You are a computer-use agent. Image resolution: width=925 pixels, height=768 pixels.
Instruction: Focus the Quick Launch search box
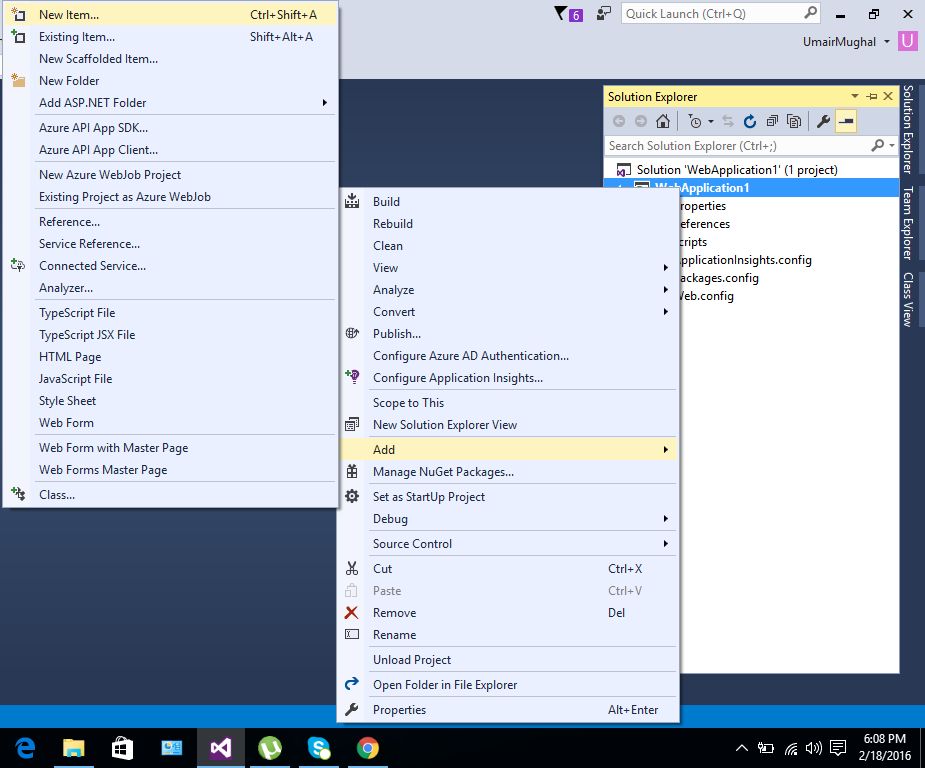(x=720, y=14)
